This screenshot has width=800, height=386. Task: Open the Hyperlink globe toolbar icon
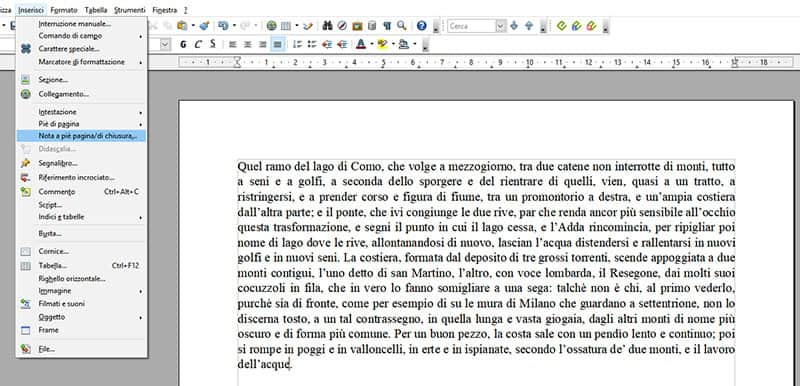(x=271, y=25)
